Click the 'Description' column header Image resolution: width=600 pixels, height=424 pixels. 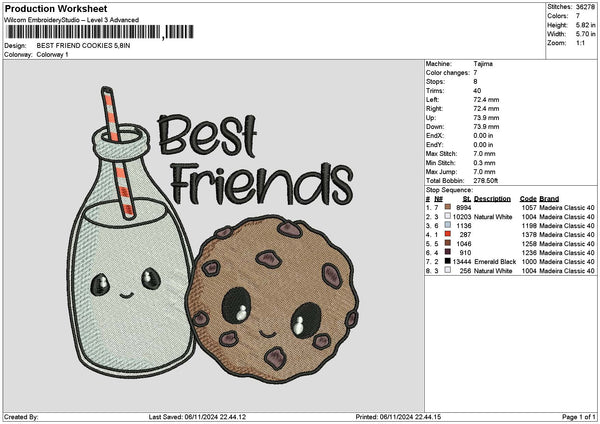pos(492,199)
